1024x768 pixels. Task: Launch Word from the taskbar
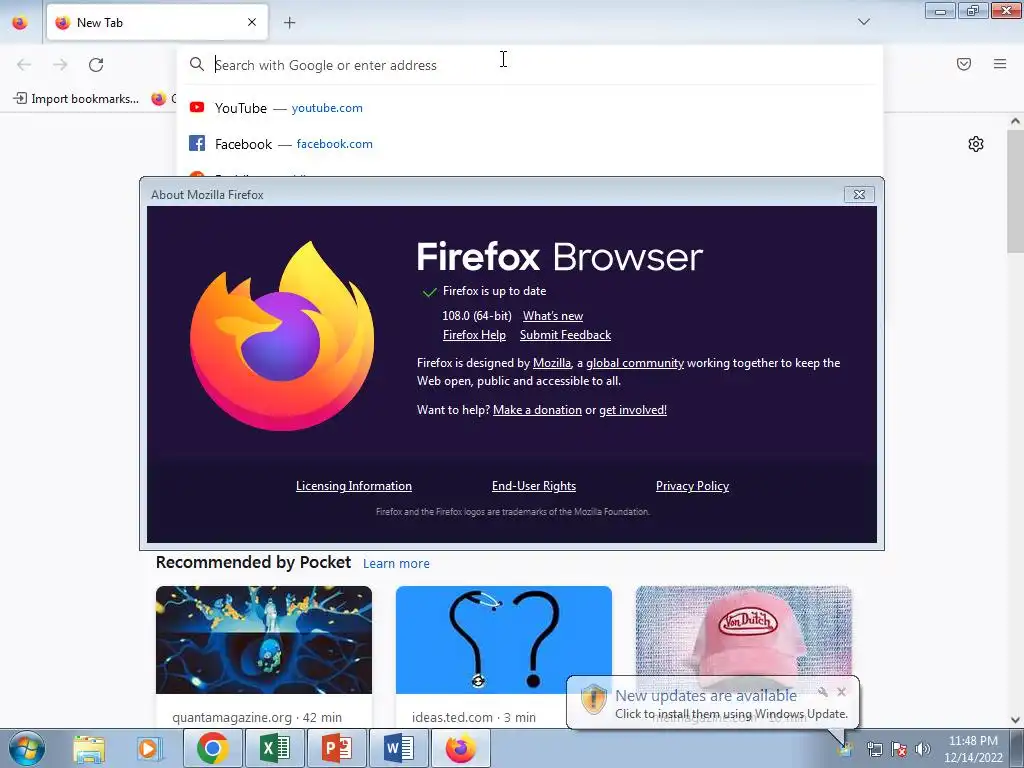[x=398, y=748]
